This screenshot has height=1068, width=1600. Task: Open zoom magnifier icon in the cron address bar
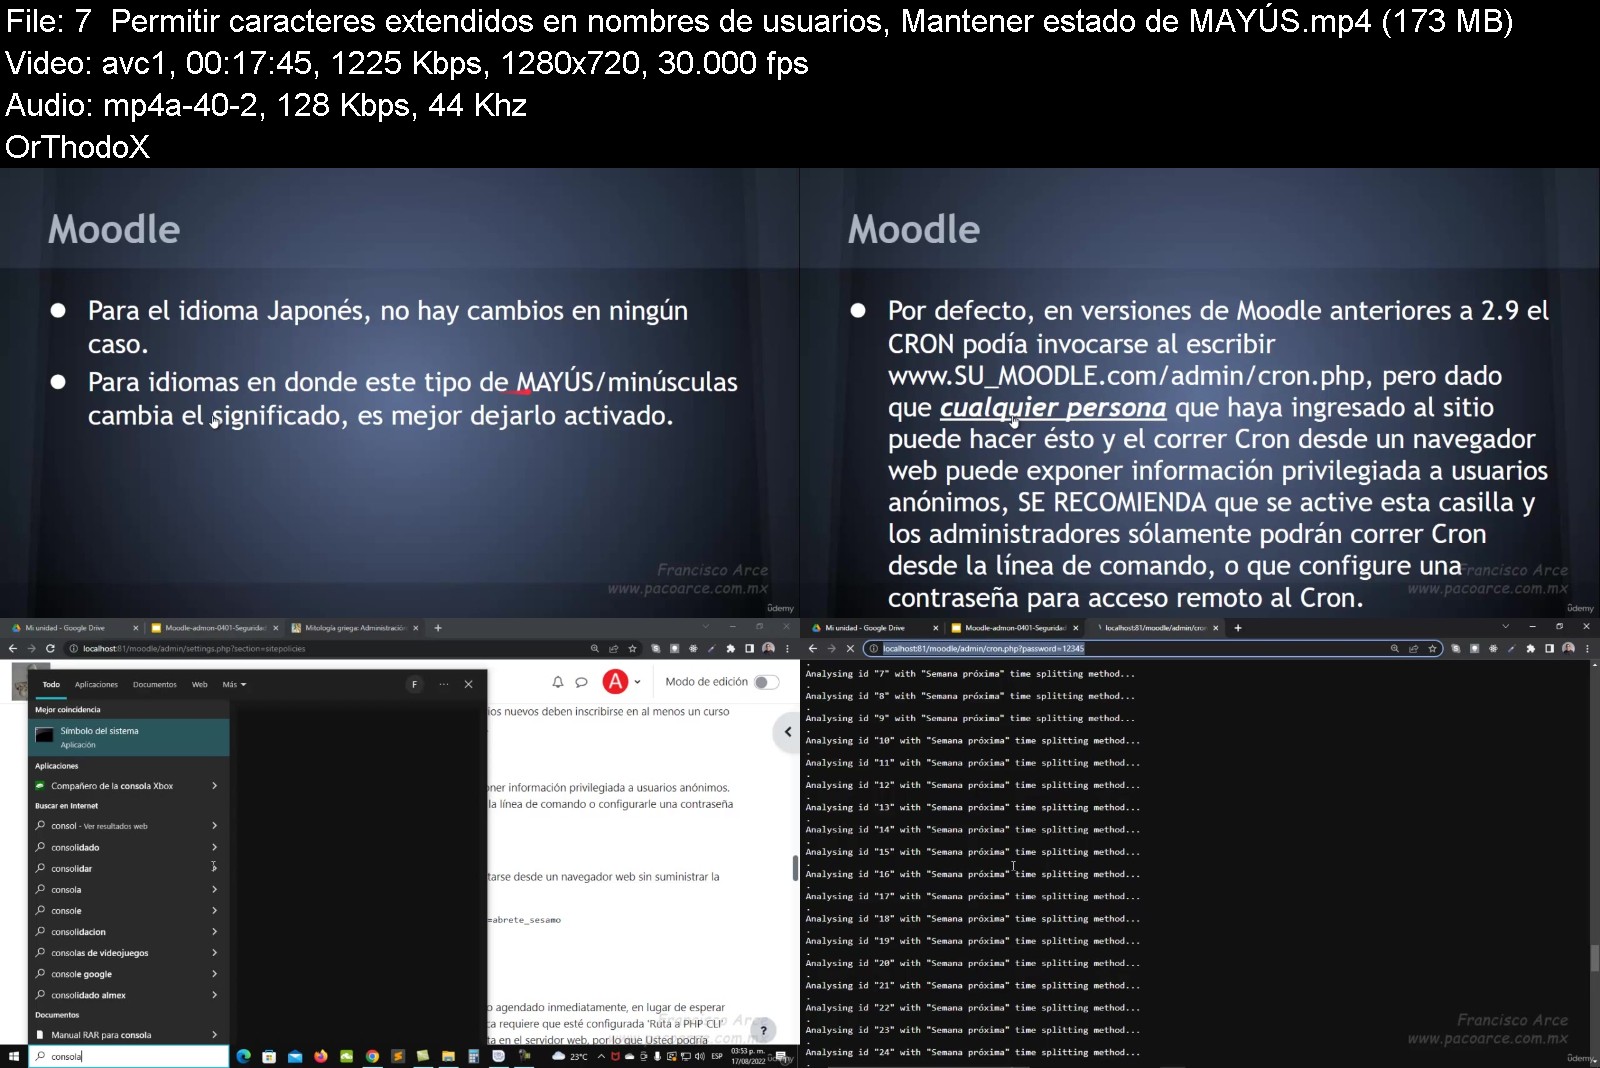click(x=1395, y=648)
